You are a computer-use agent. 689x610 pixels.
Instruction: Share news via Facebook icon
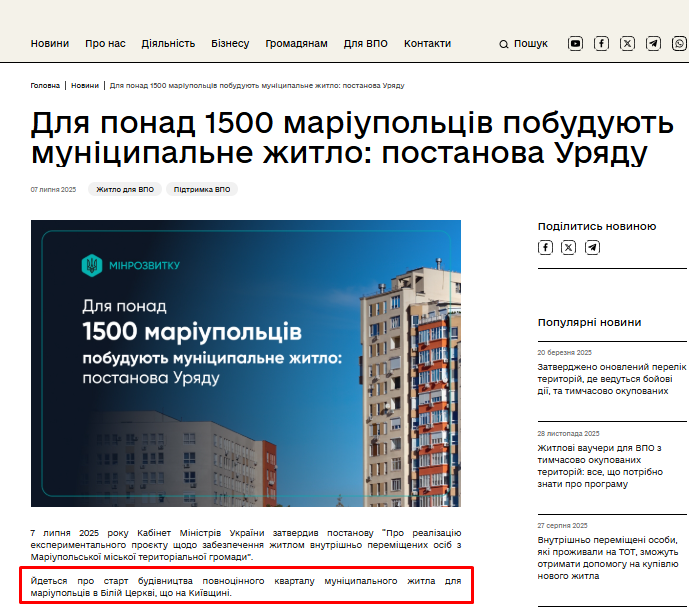[x=545, y=247]
